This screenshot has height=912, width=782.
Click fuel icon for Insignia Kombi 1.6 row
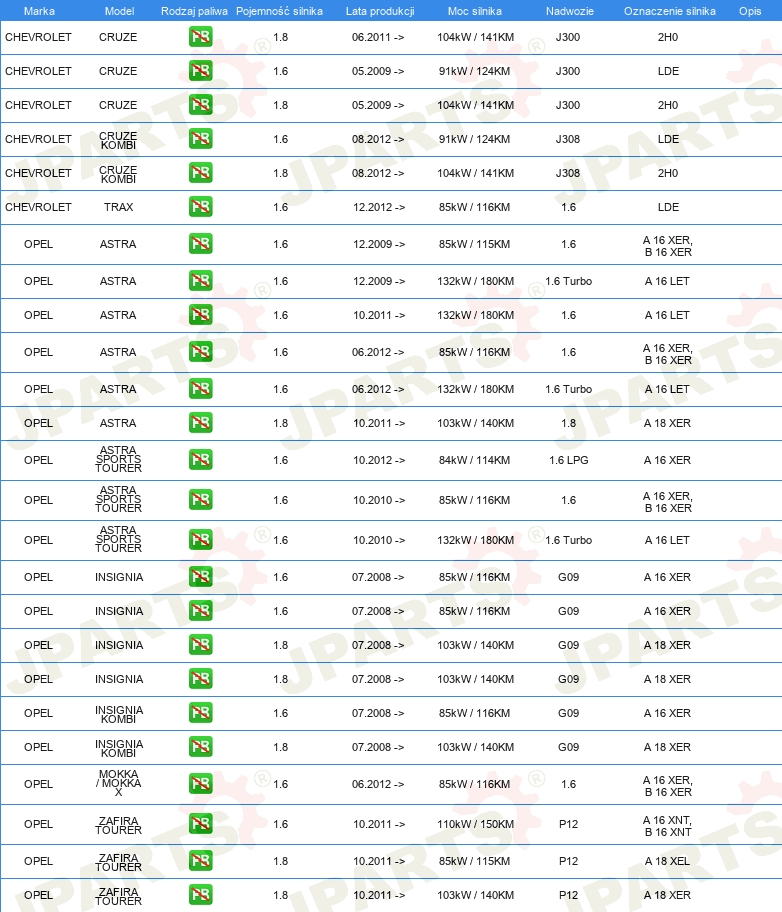pos(201,712)
